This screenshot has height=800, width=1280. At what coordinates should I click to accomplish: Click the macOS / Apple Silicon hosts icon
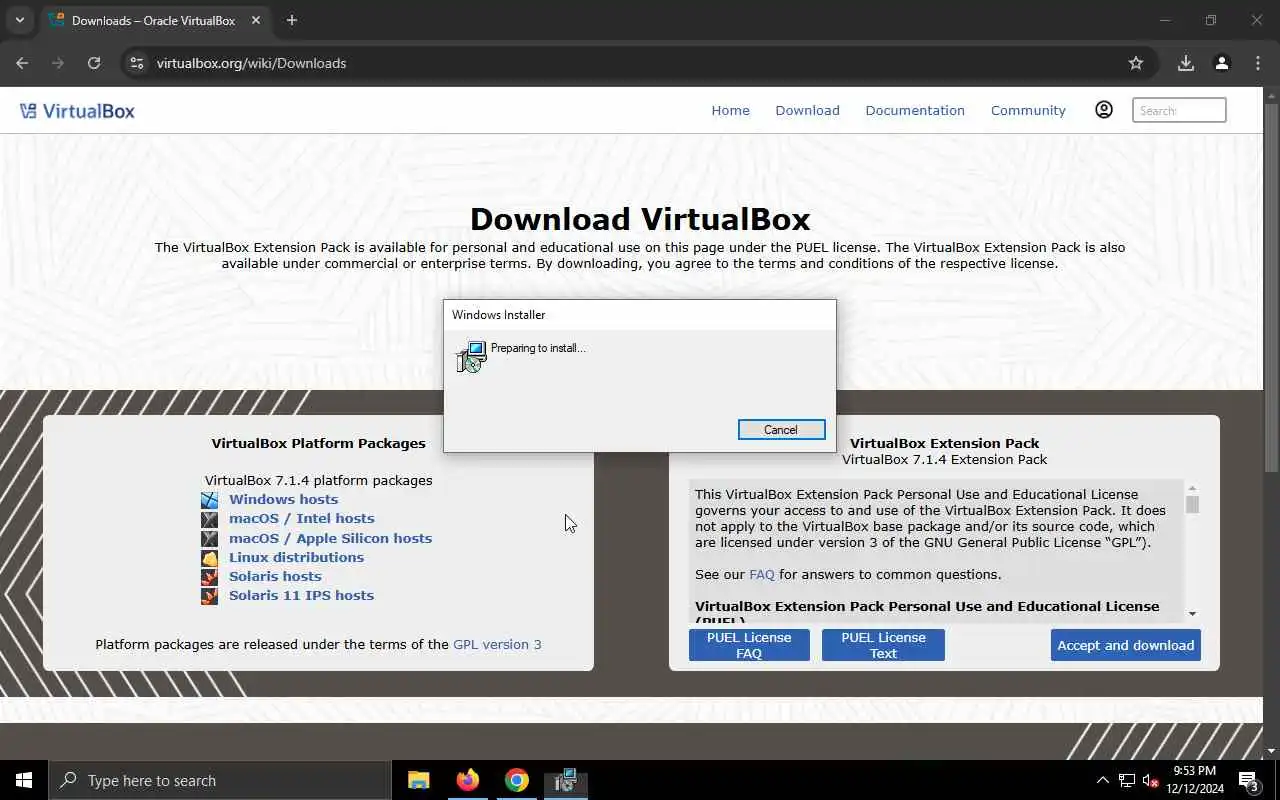(x=209, y=539)
